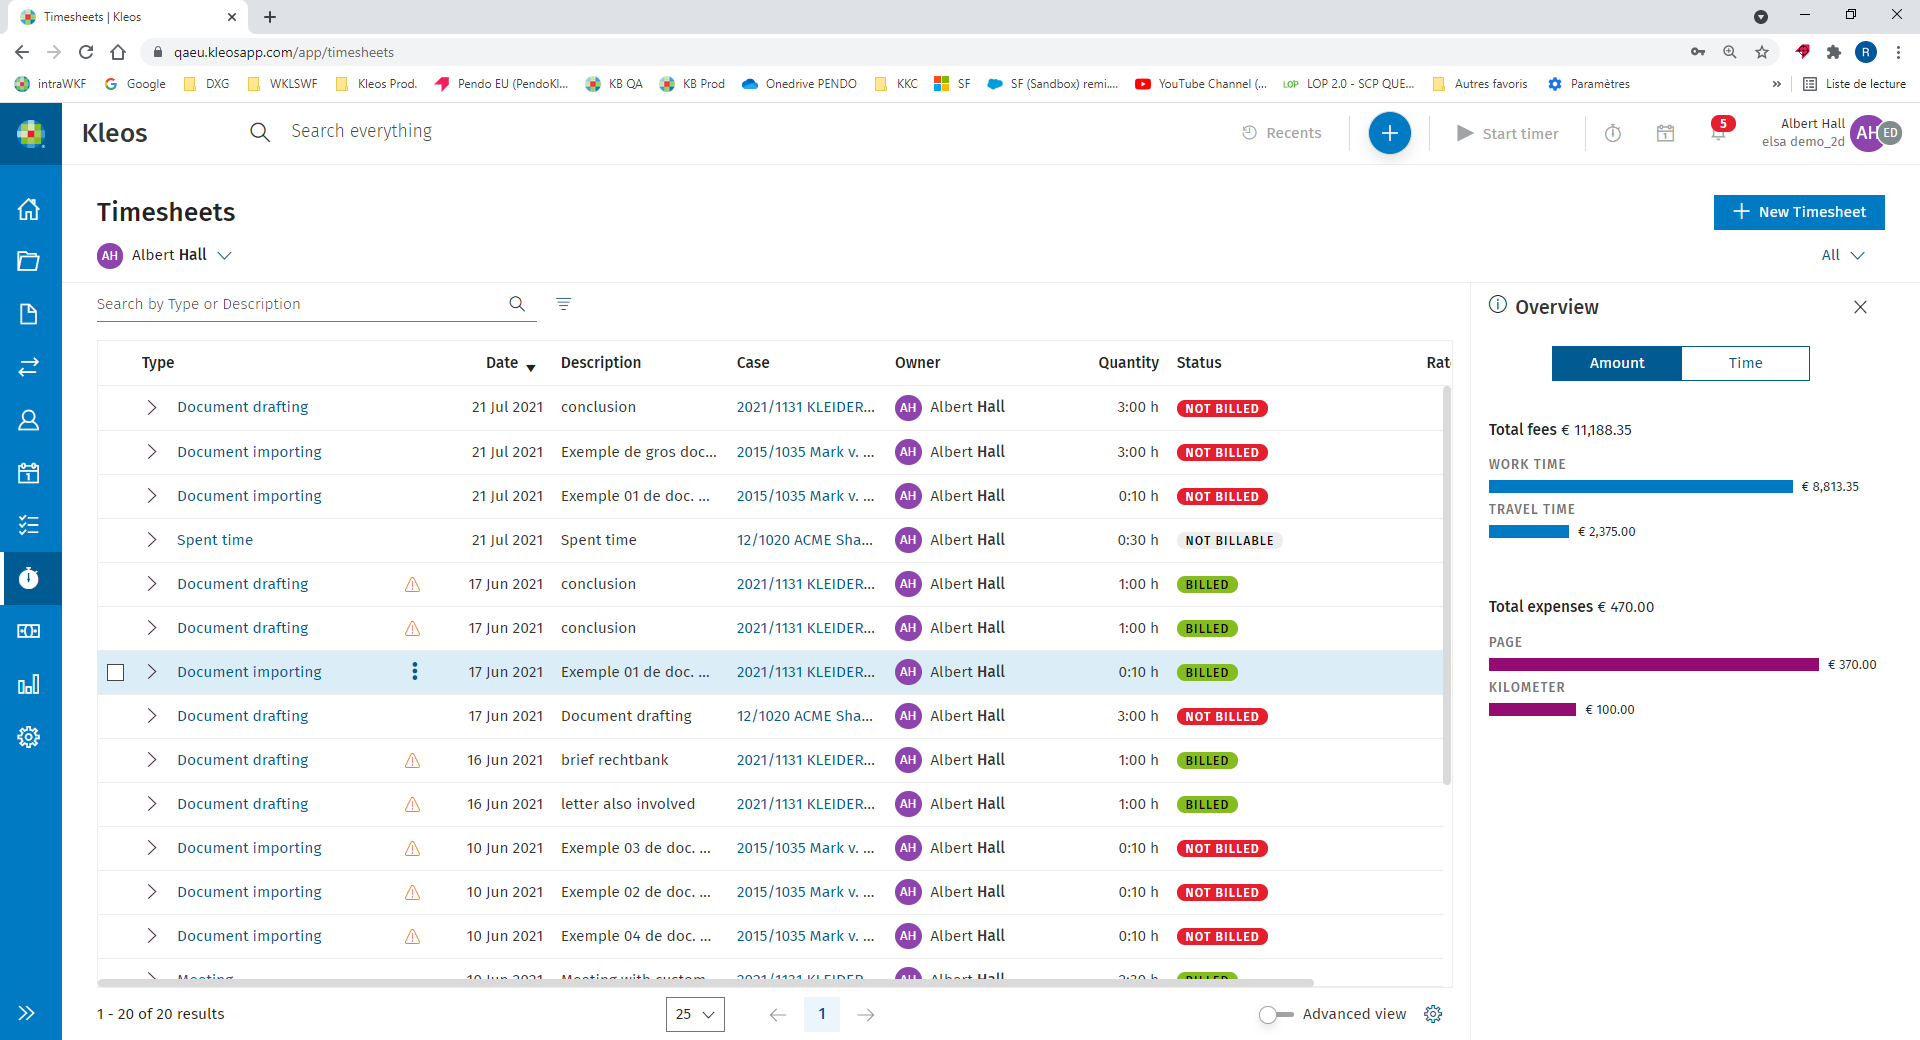The height and width of the screenshot is (1040, 1920).
Task: Open the Contacts person icon in sidebar
Action: pos(29,420)
